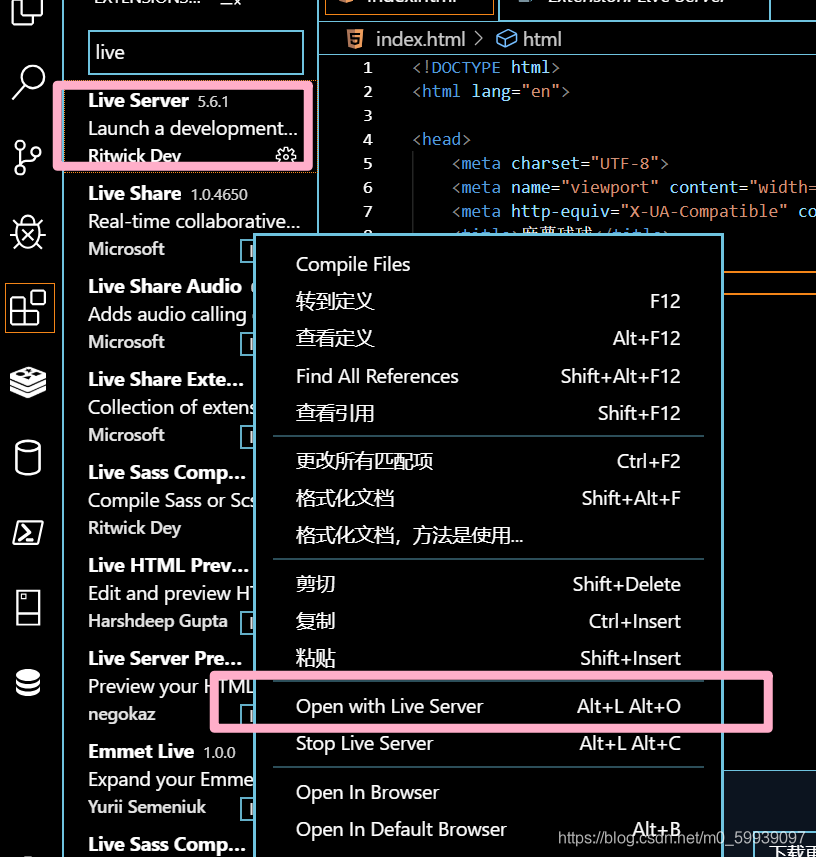Open the Extensions view icon
This screenshot has width=816, height=857.
click(x=30, y=308)
